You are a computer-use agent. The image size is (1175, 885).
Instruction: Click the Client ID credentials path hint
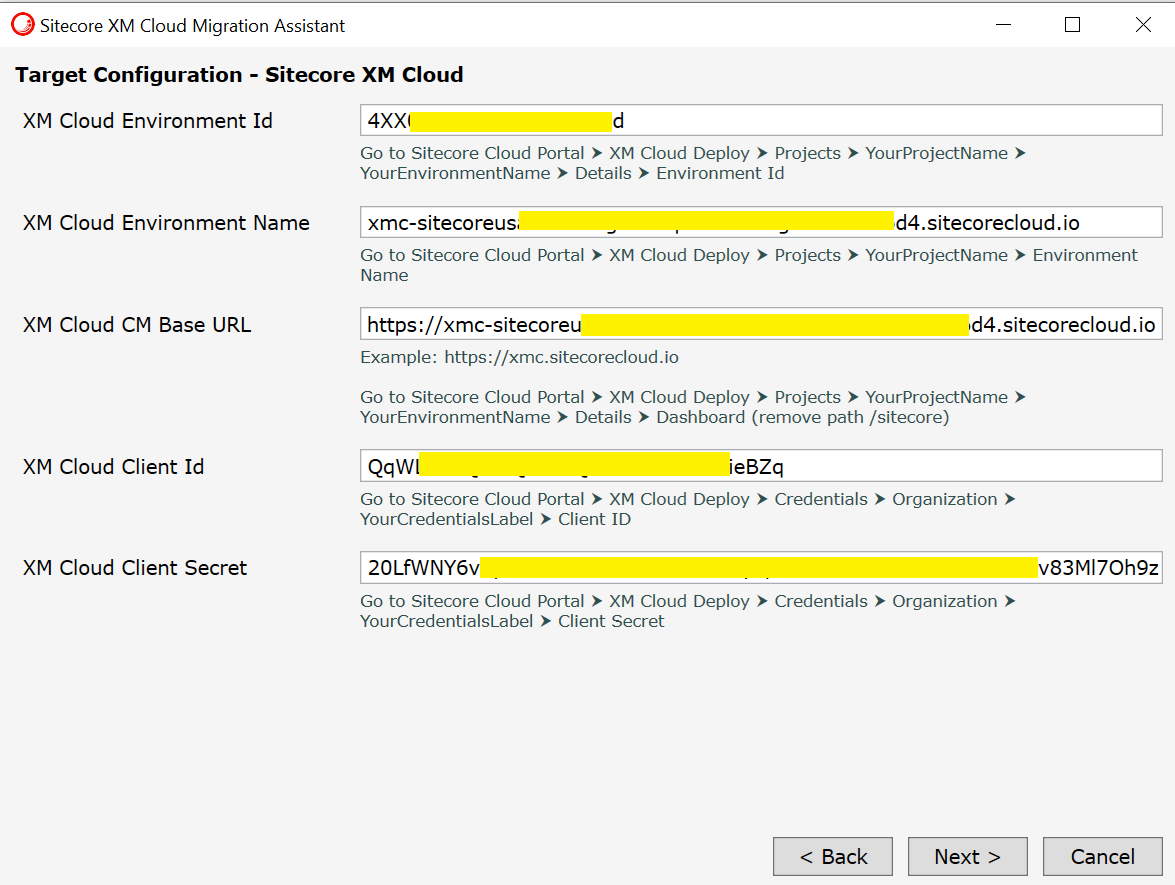point(688,509)
